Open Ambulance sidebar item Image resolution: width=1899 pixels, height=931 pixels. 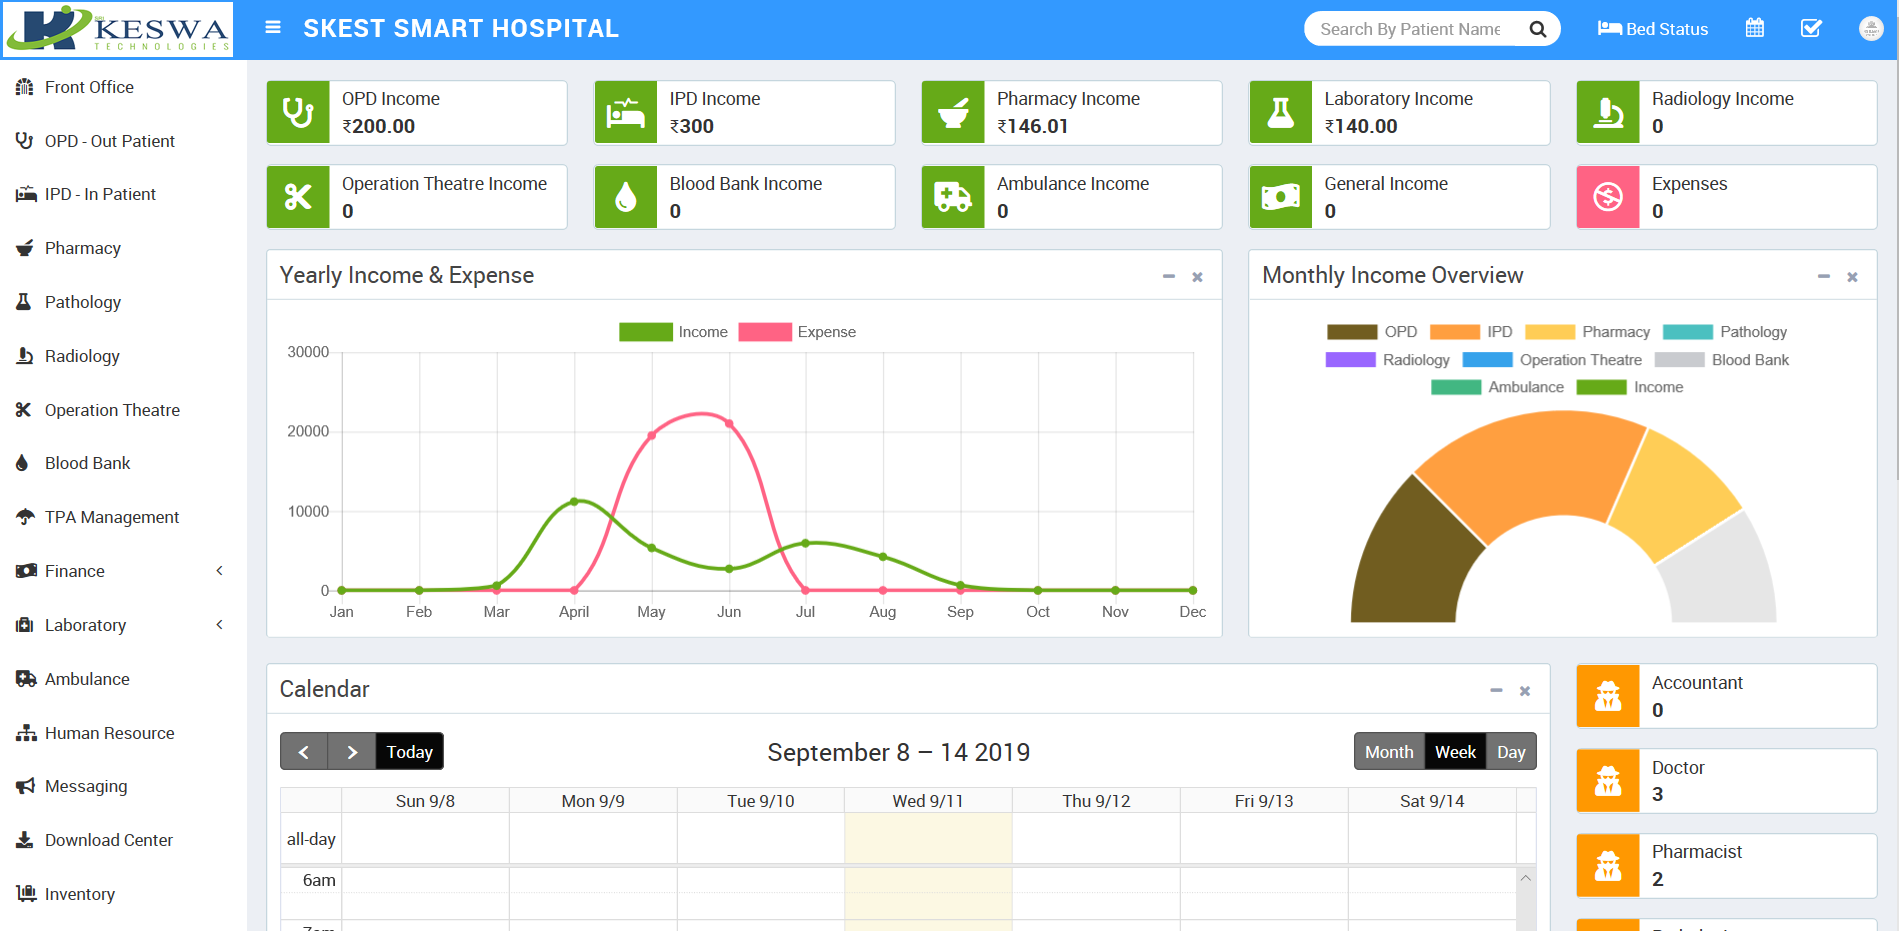pos(87,679)
